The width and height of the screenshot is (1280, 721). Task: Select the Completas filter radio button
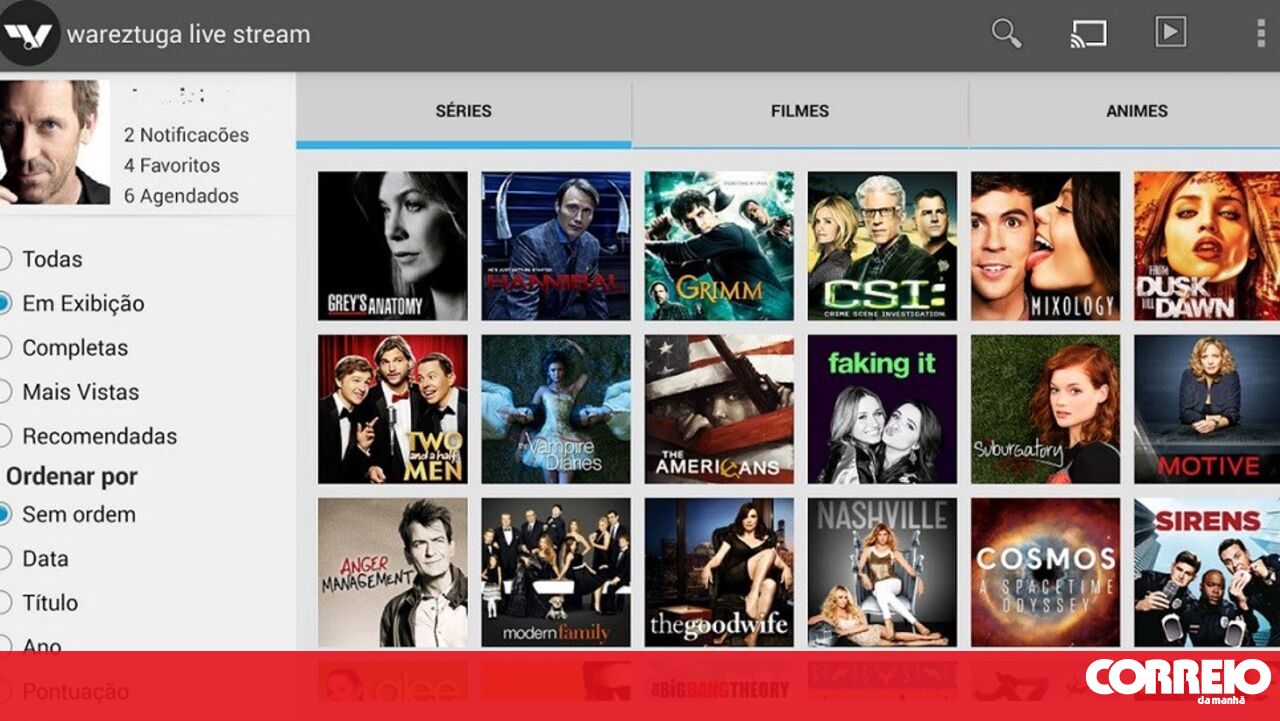(5, 348)
